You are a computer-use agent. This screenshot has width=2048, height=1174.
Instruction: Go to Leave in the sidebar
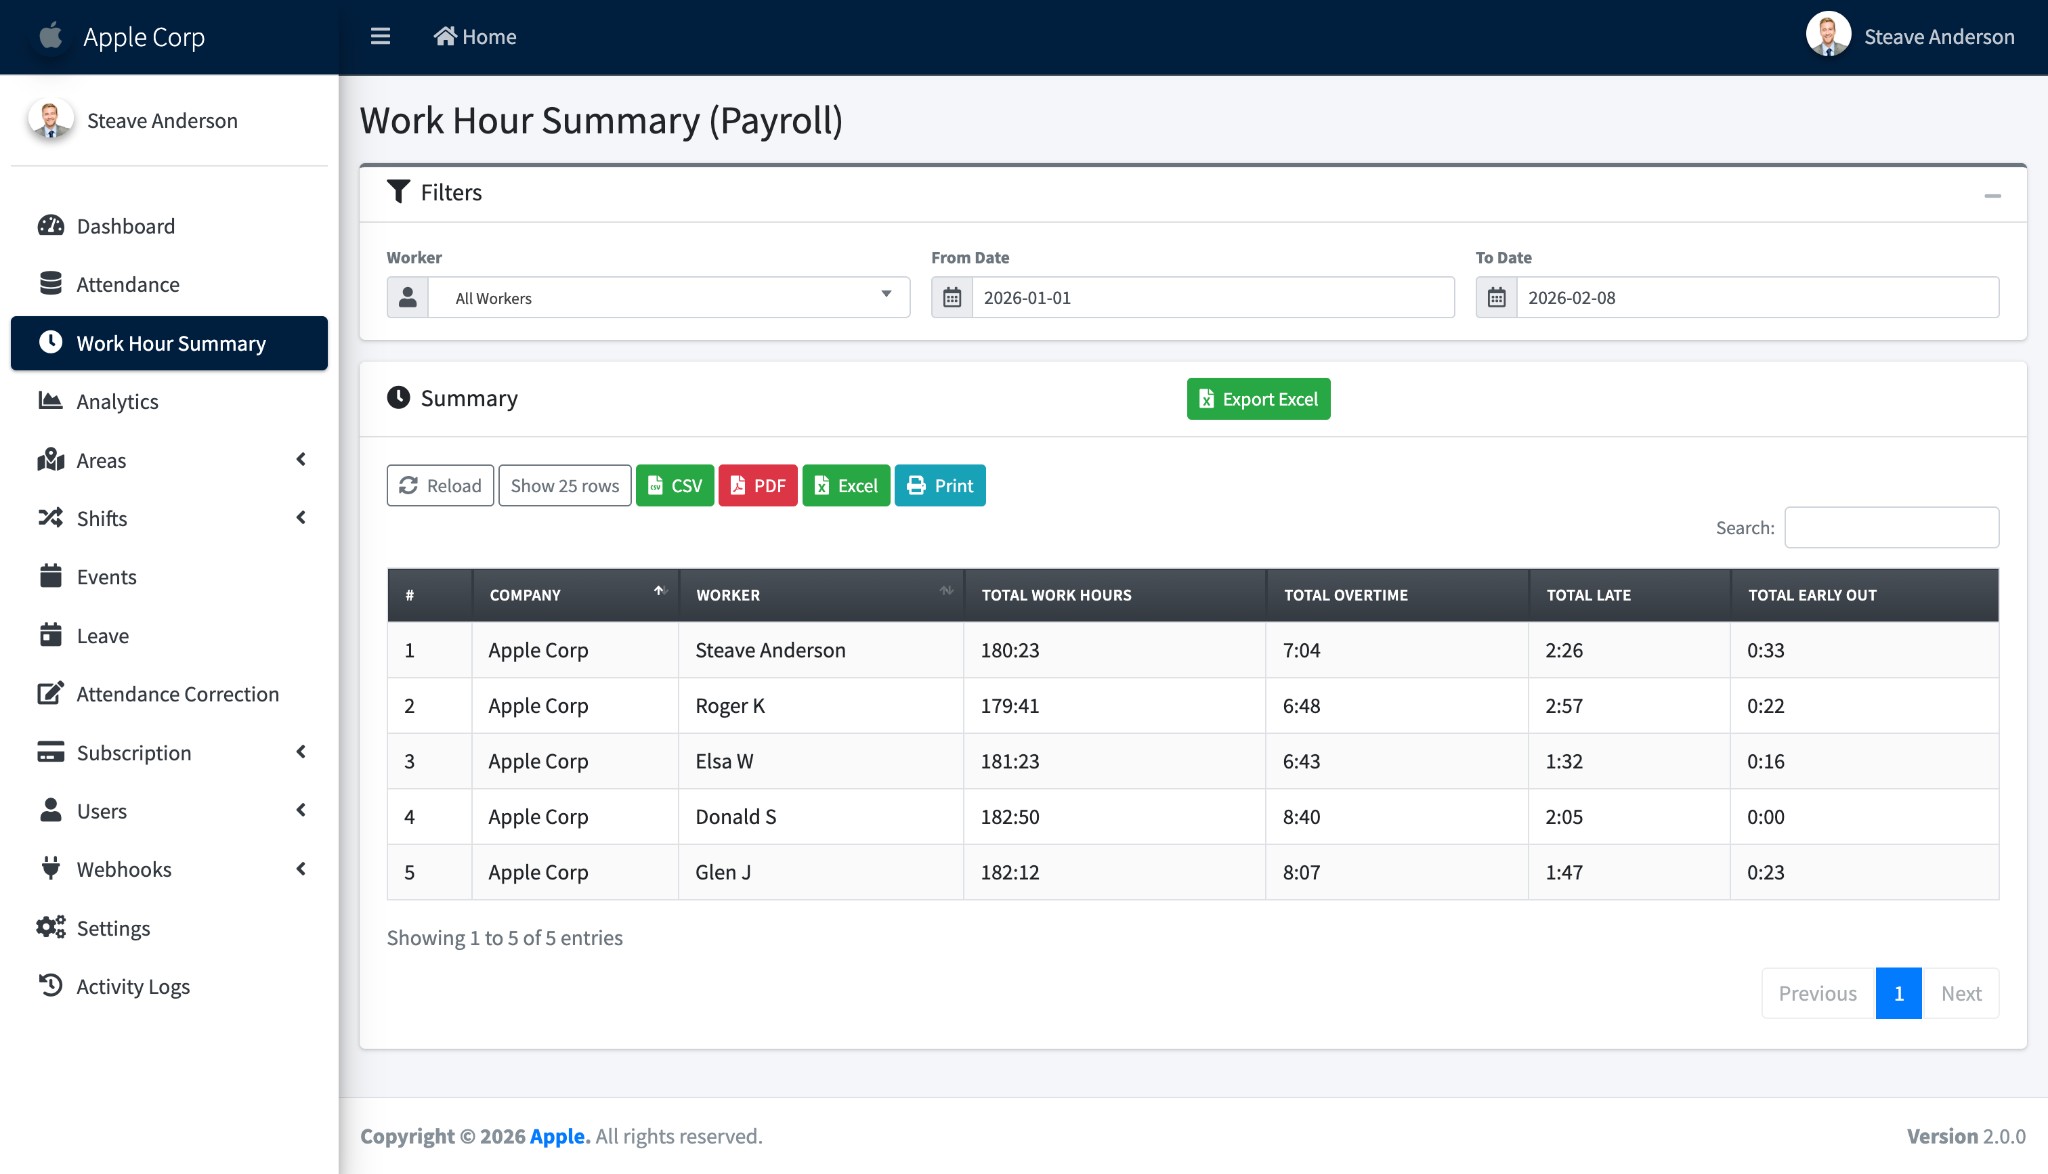(x=103, y=636)
